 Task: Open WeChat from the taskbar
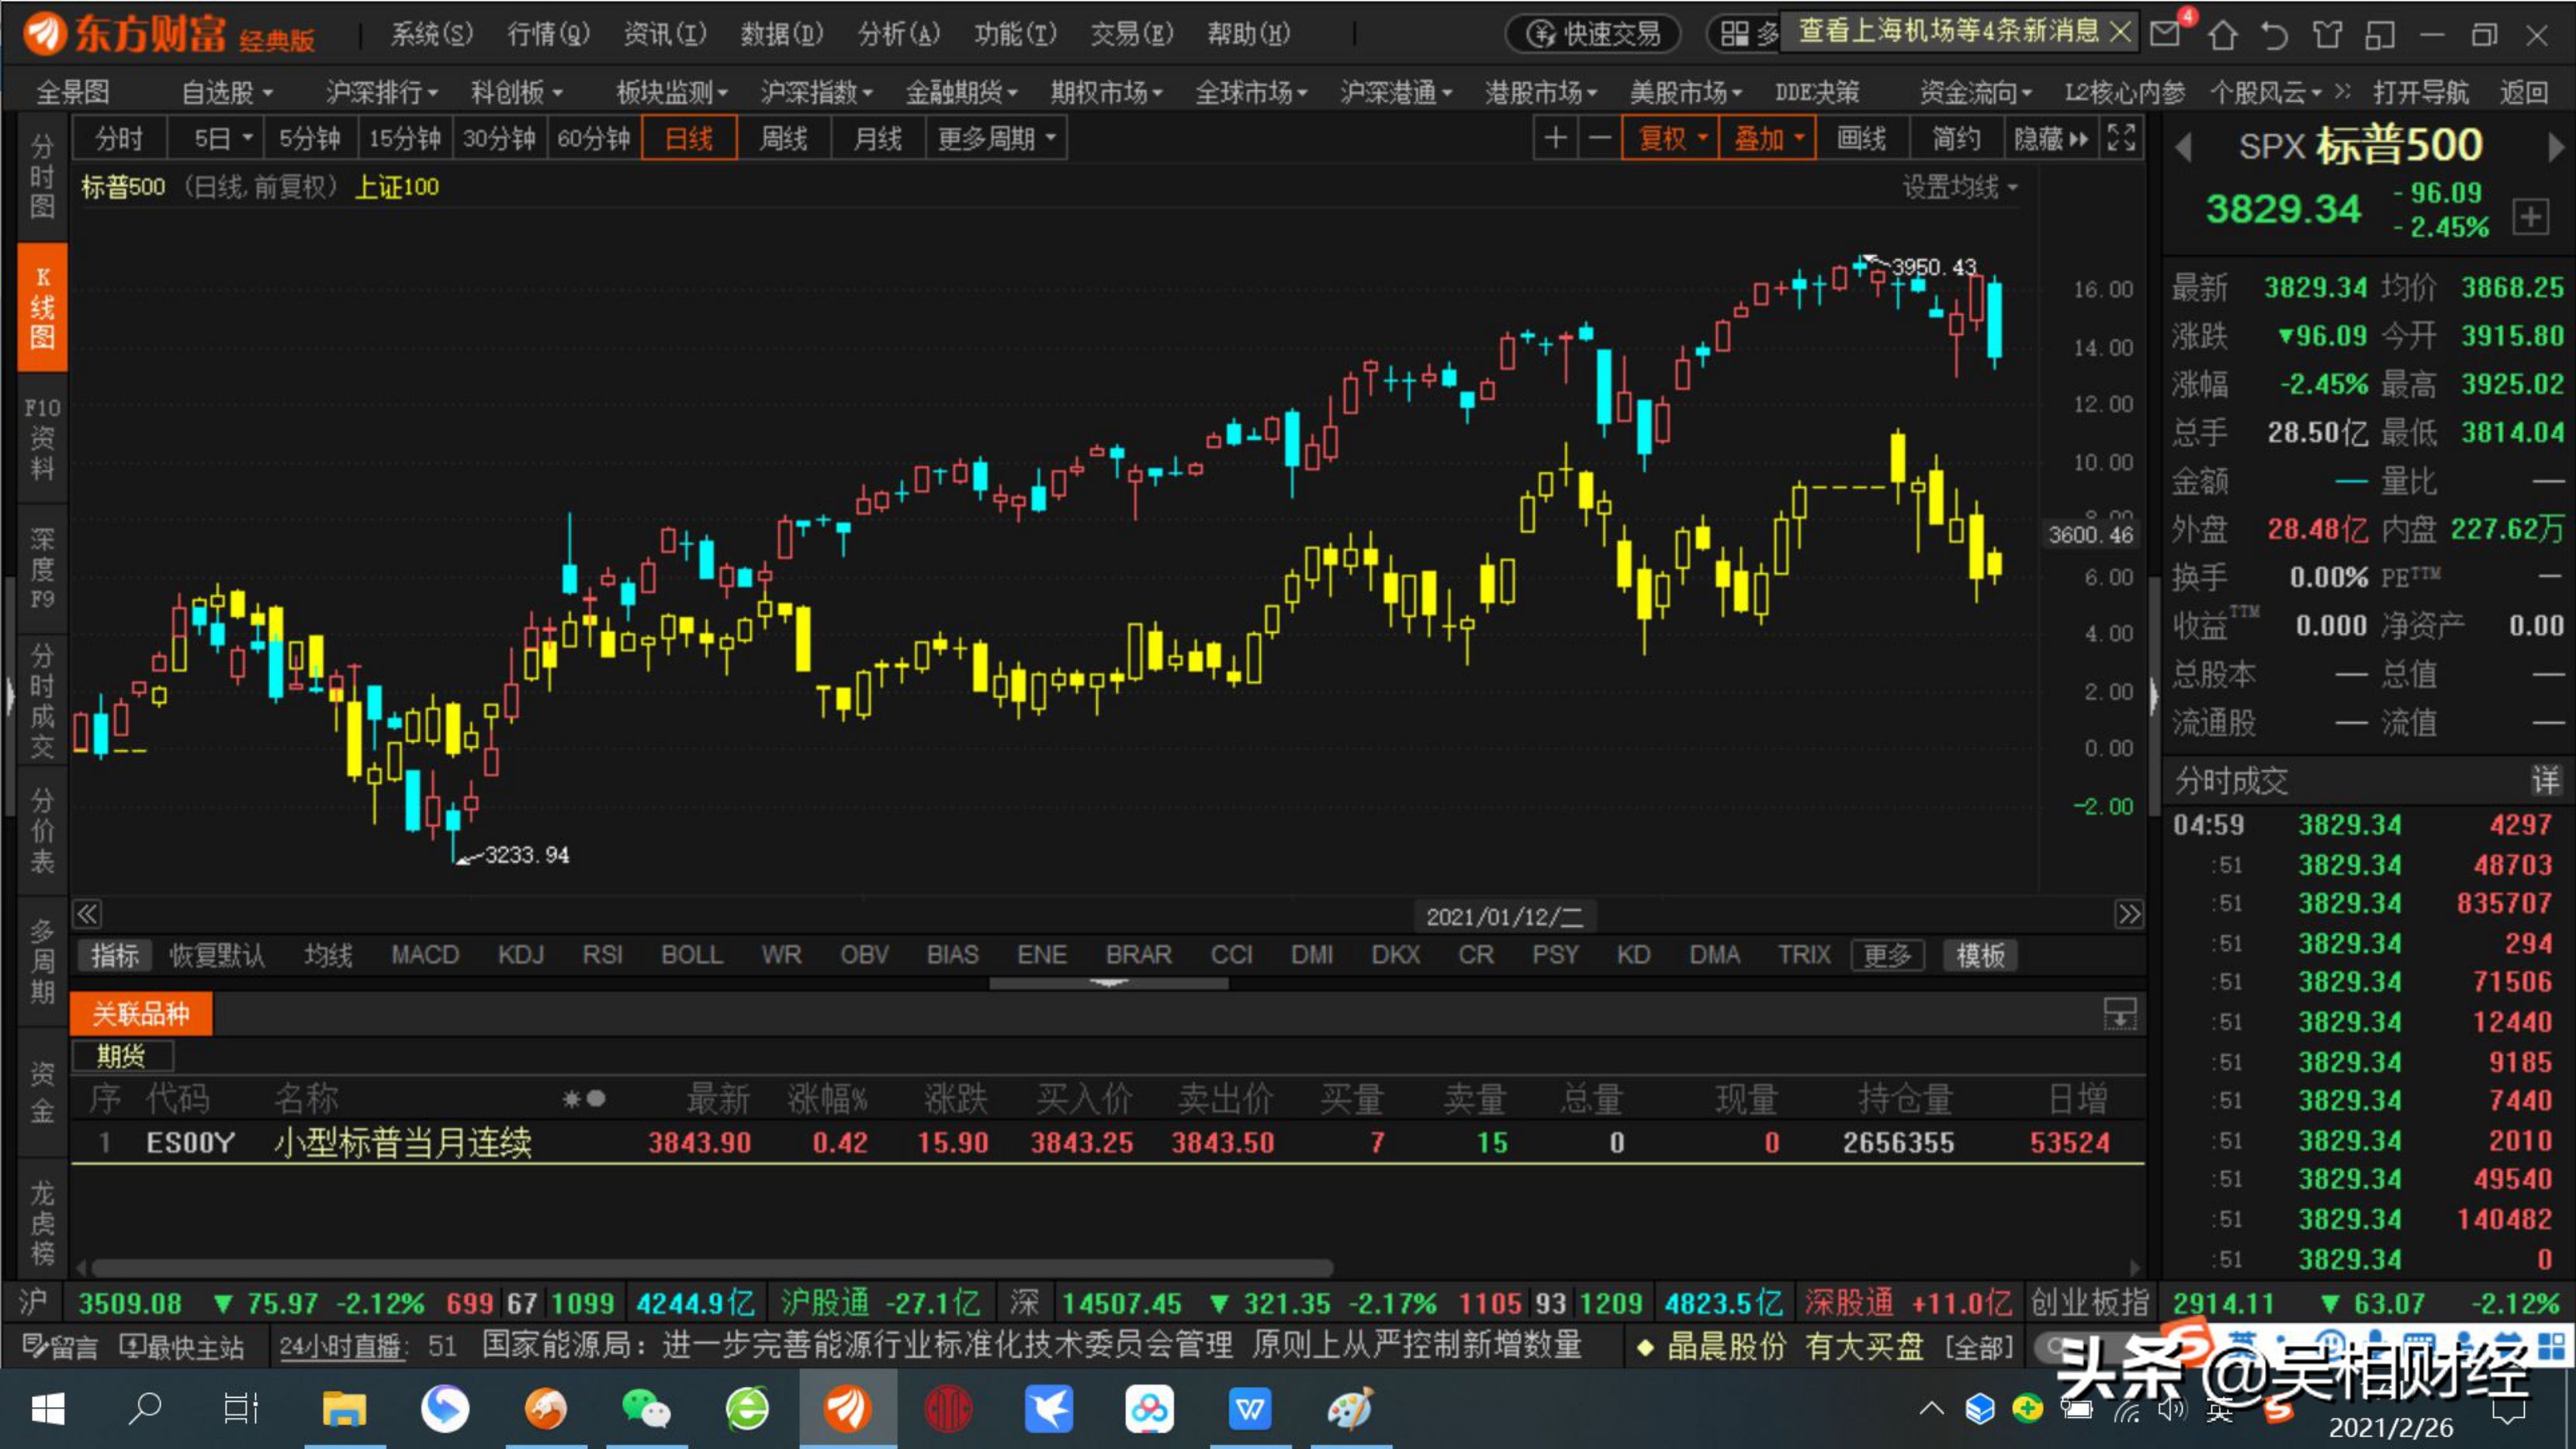(646, 1409)
